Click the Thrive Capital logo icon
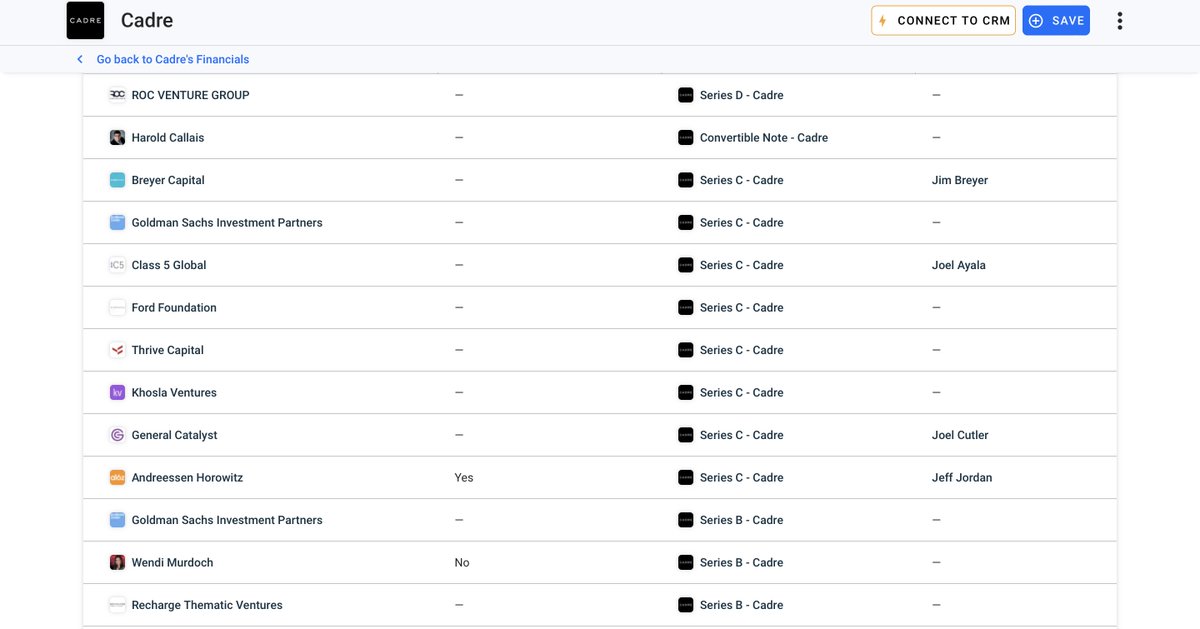This screenshot has width=1200, height=629. (x=117, y=350)
